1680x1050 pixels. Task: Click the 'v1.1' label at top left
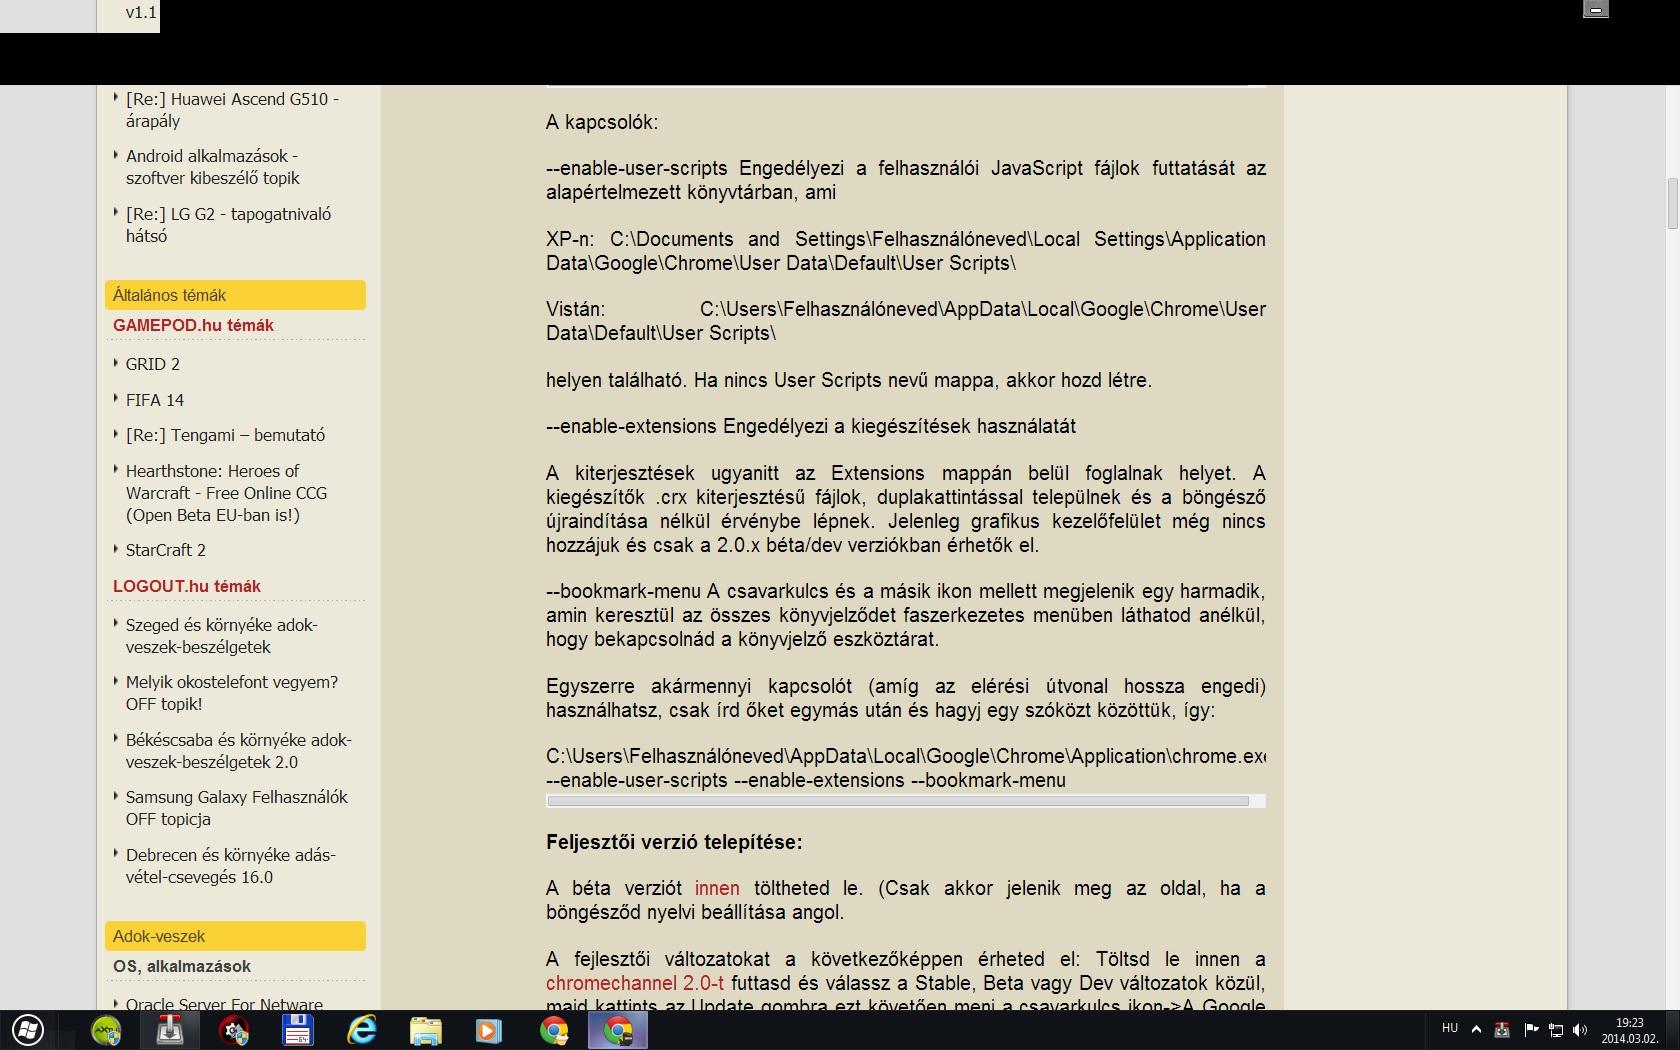(x=141, y=12)
